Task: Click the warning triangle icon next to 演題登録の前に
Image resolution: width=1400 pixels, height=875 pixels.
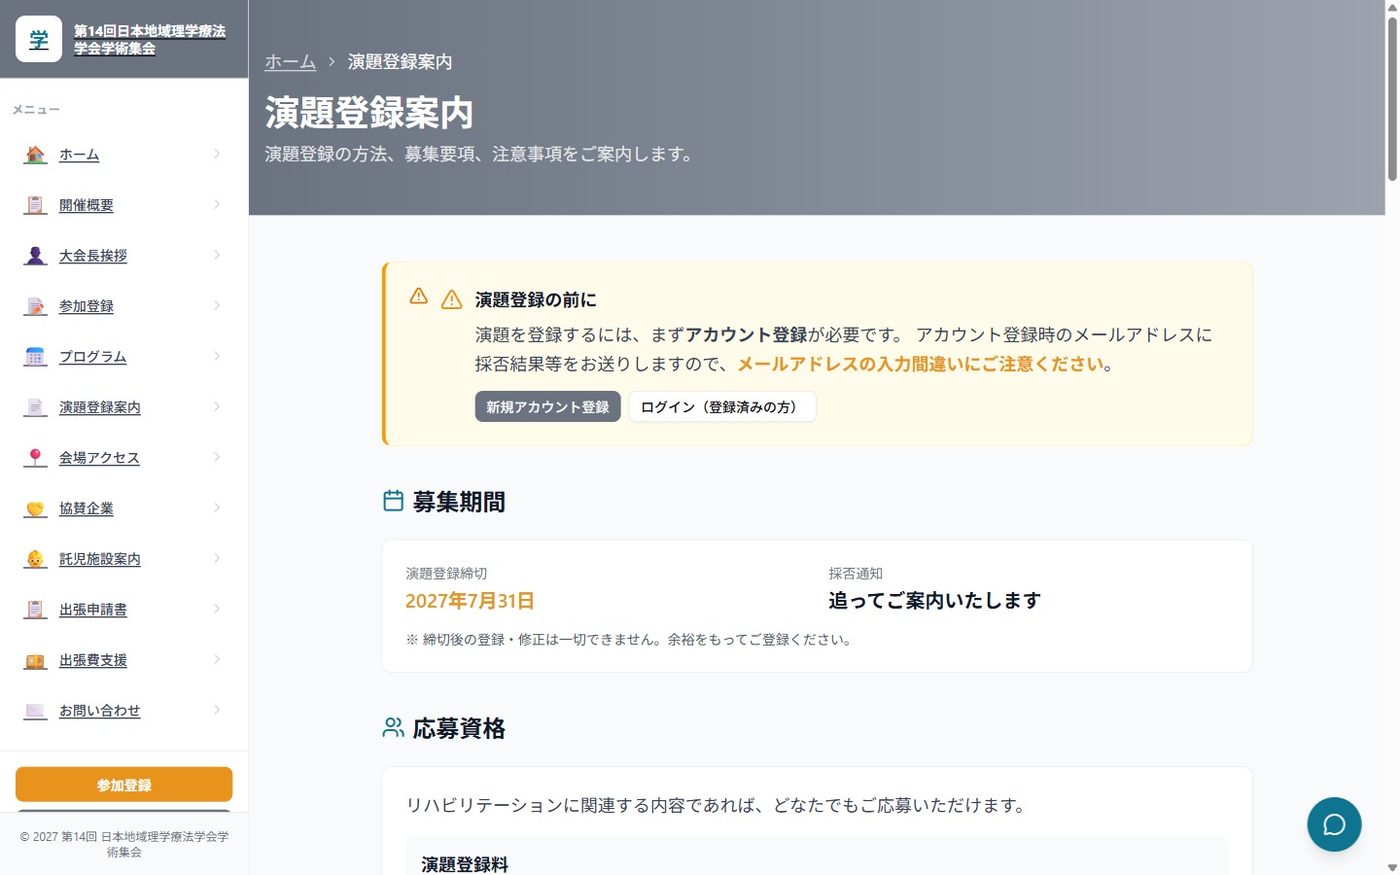Action: click(451, 299)
